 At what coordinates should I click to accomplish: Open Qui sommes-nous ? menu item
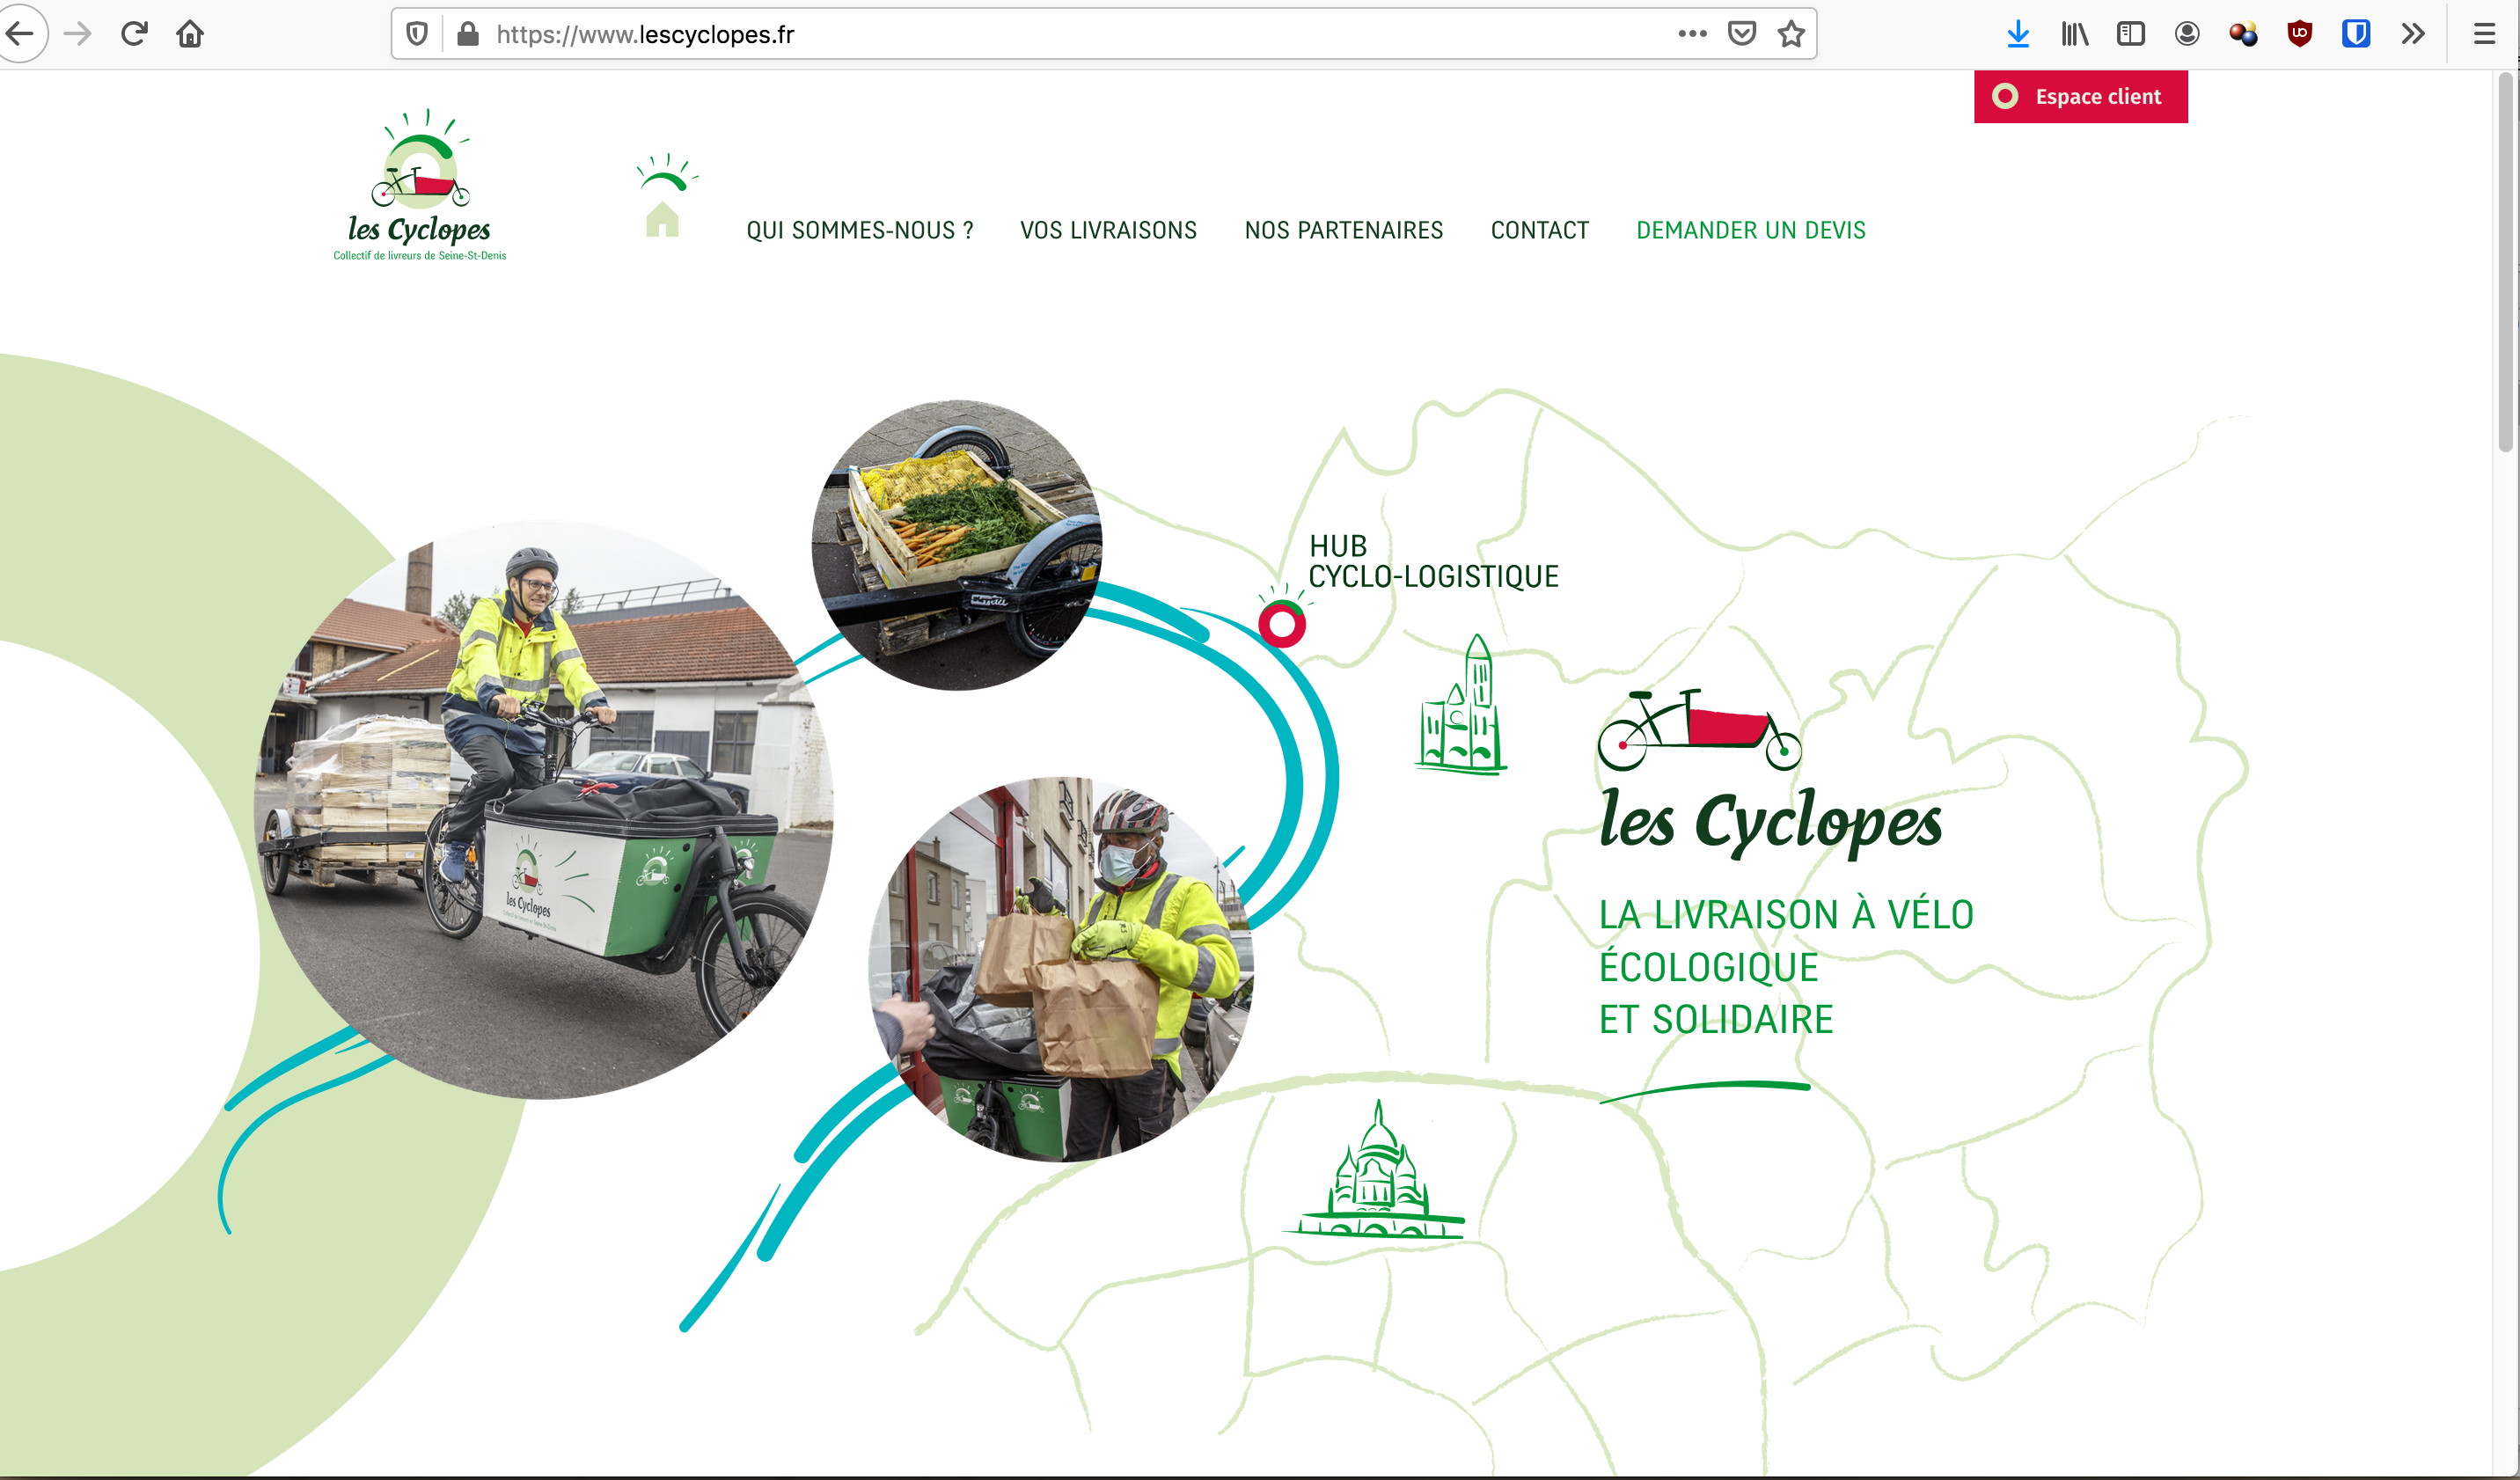pos(859,230)
